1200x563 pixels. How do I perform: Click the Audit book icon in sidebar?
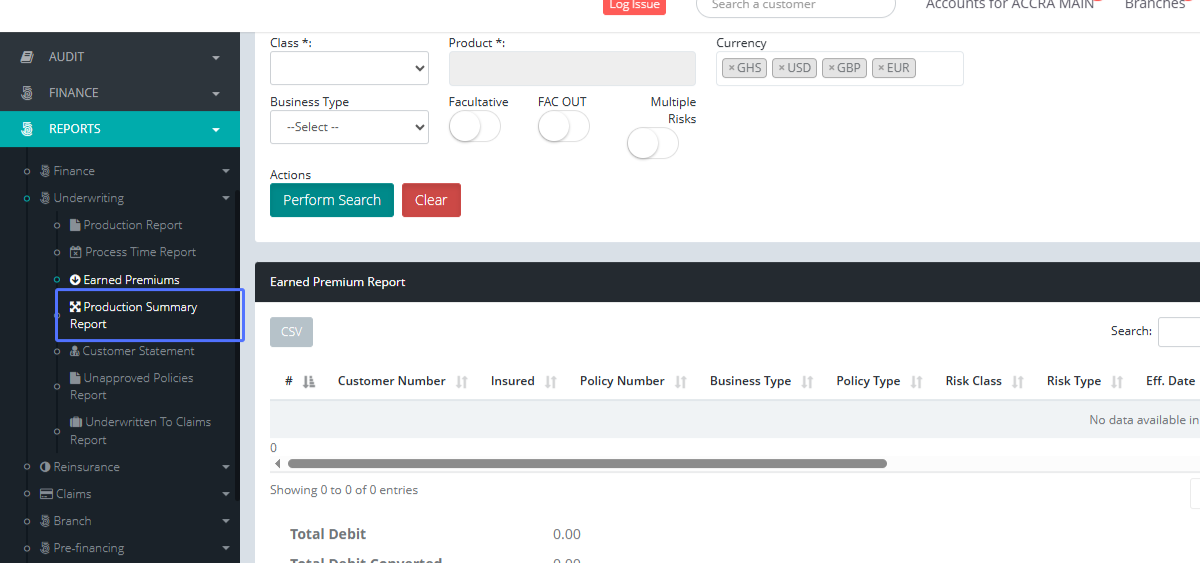coord(28,57)
